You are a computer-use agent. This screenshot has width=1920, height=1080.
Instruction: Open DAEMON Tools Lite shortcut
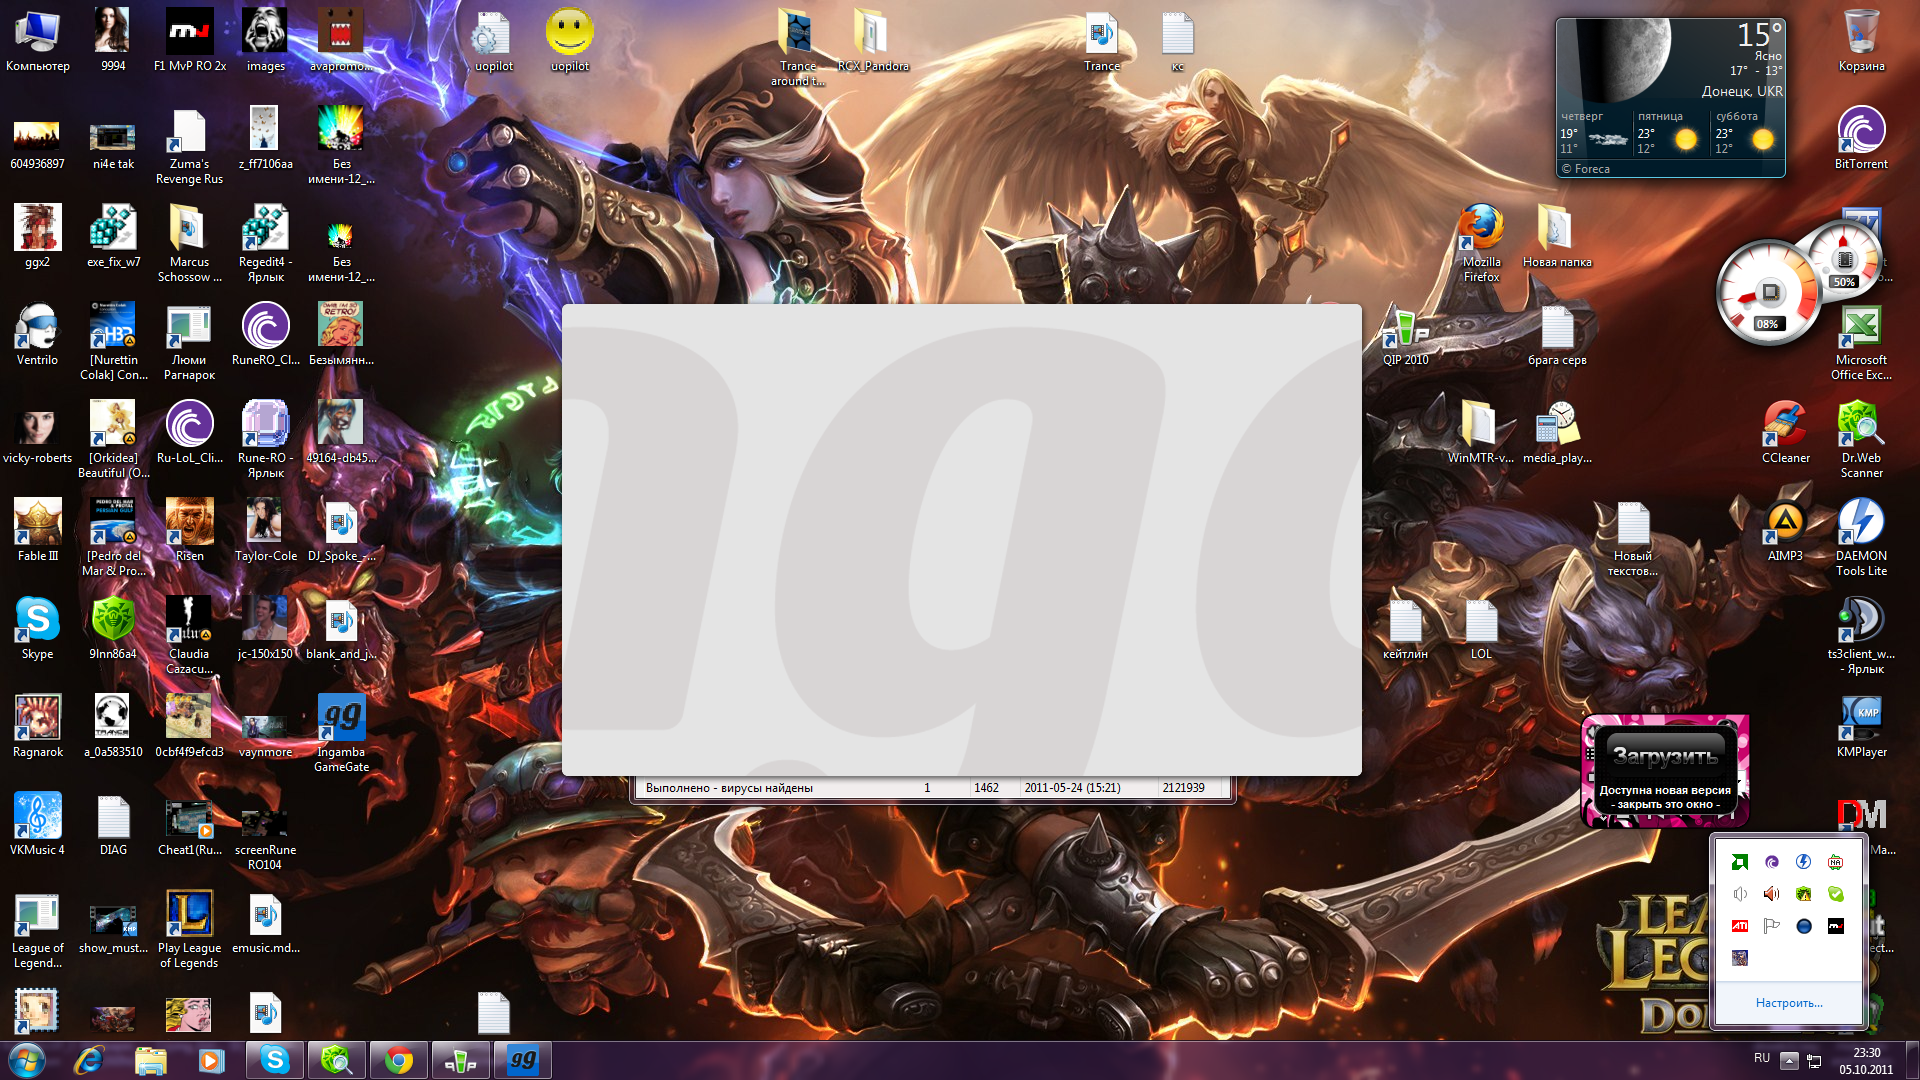(x=1861, y=523)
